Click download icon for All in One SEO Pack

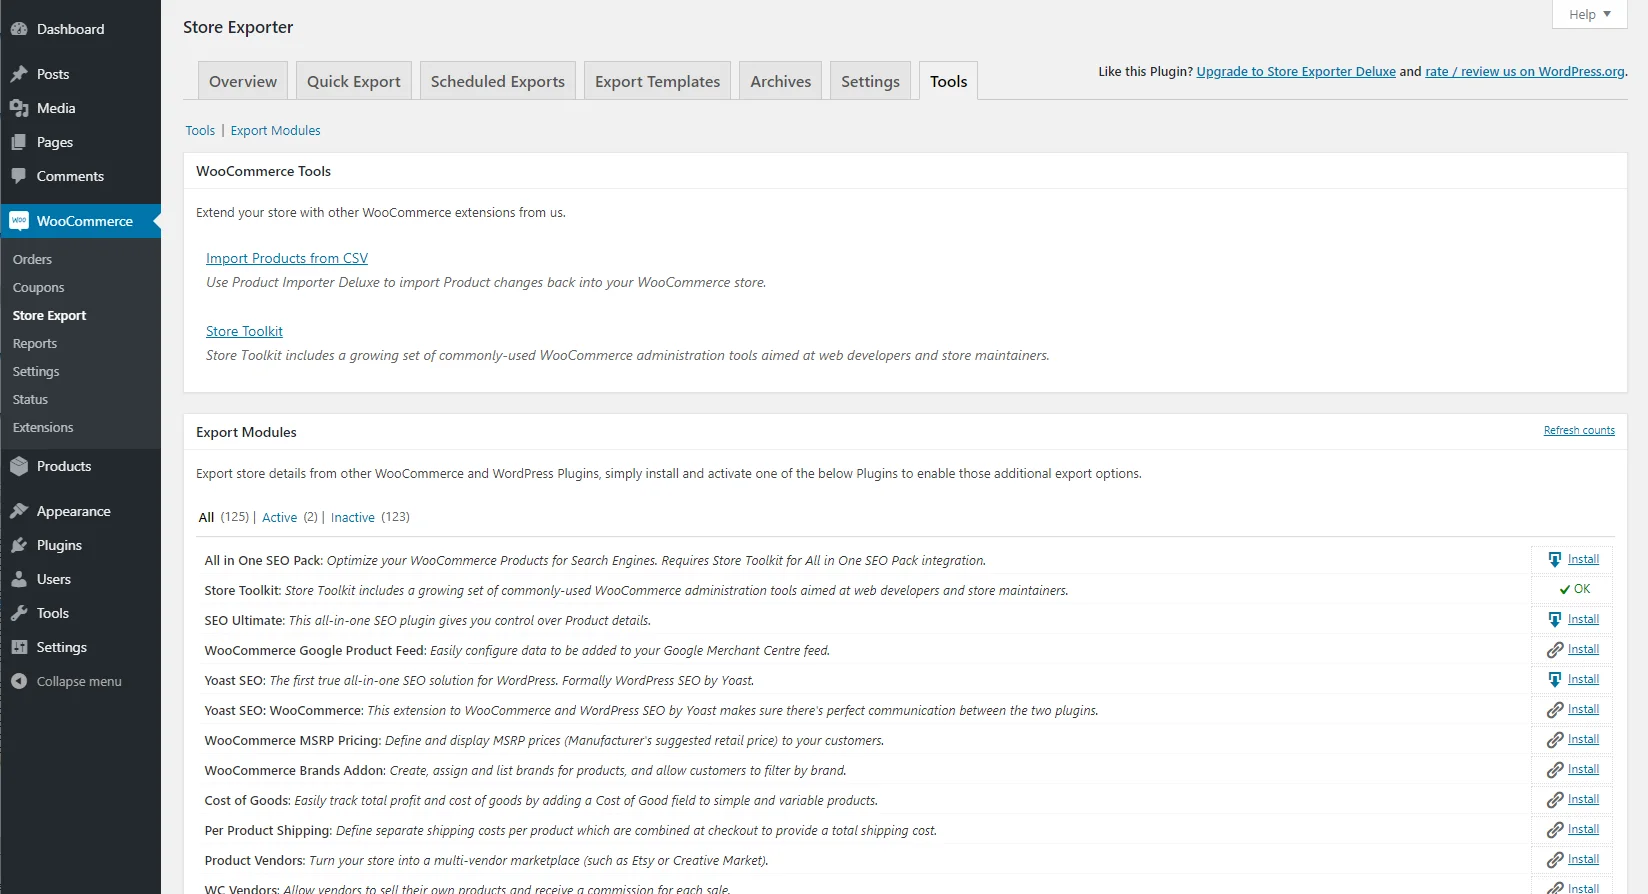1555,560
